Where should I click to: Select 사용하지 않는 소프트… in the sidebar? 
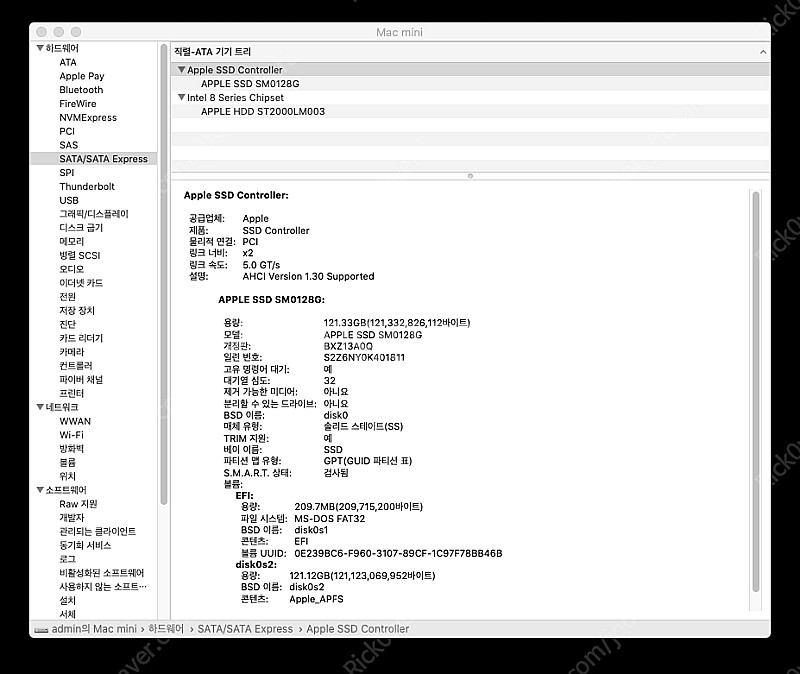103,586
